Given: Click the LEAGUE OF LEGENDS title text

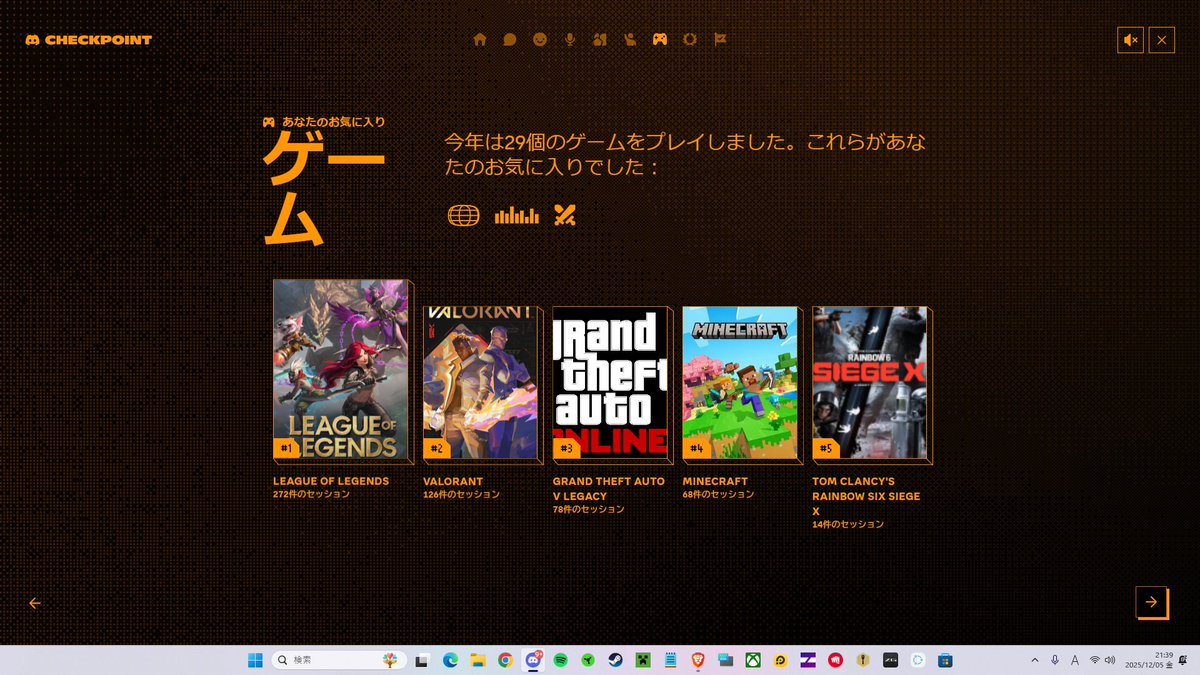Looking at the screenshot, I should coord(331,481).
